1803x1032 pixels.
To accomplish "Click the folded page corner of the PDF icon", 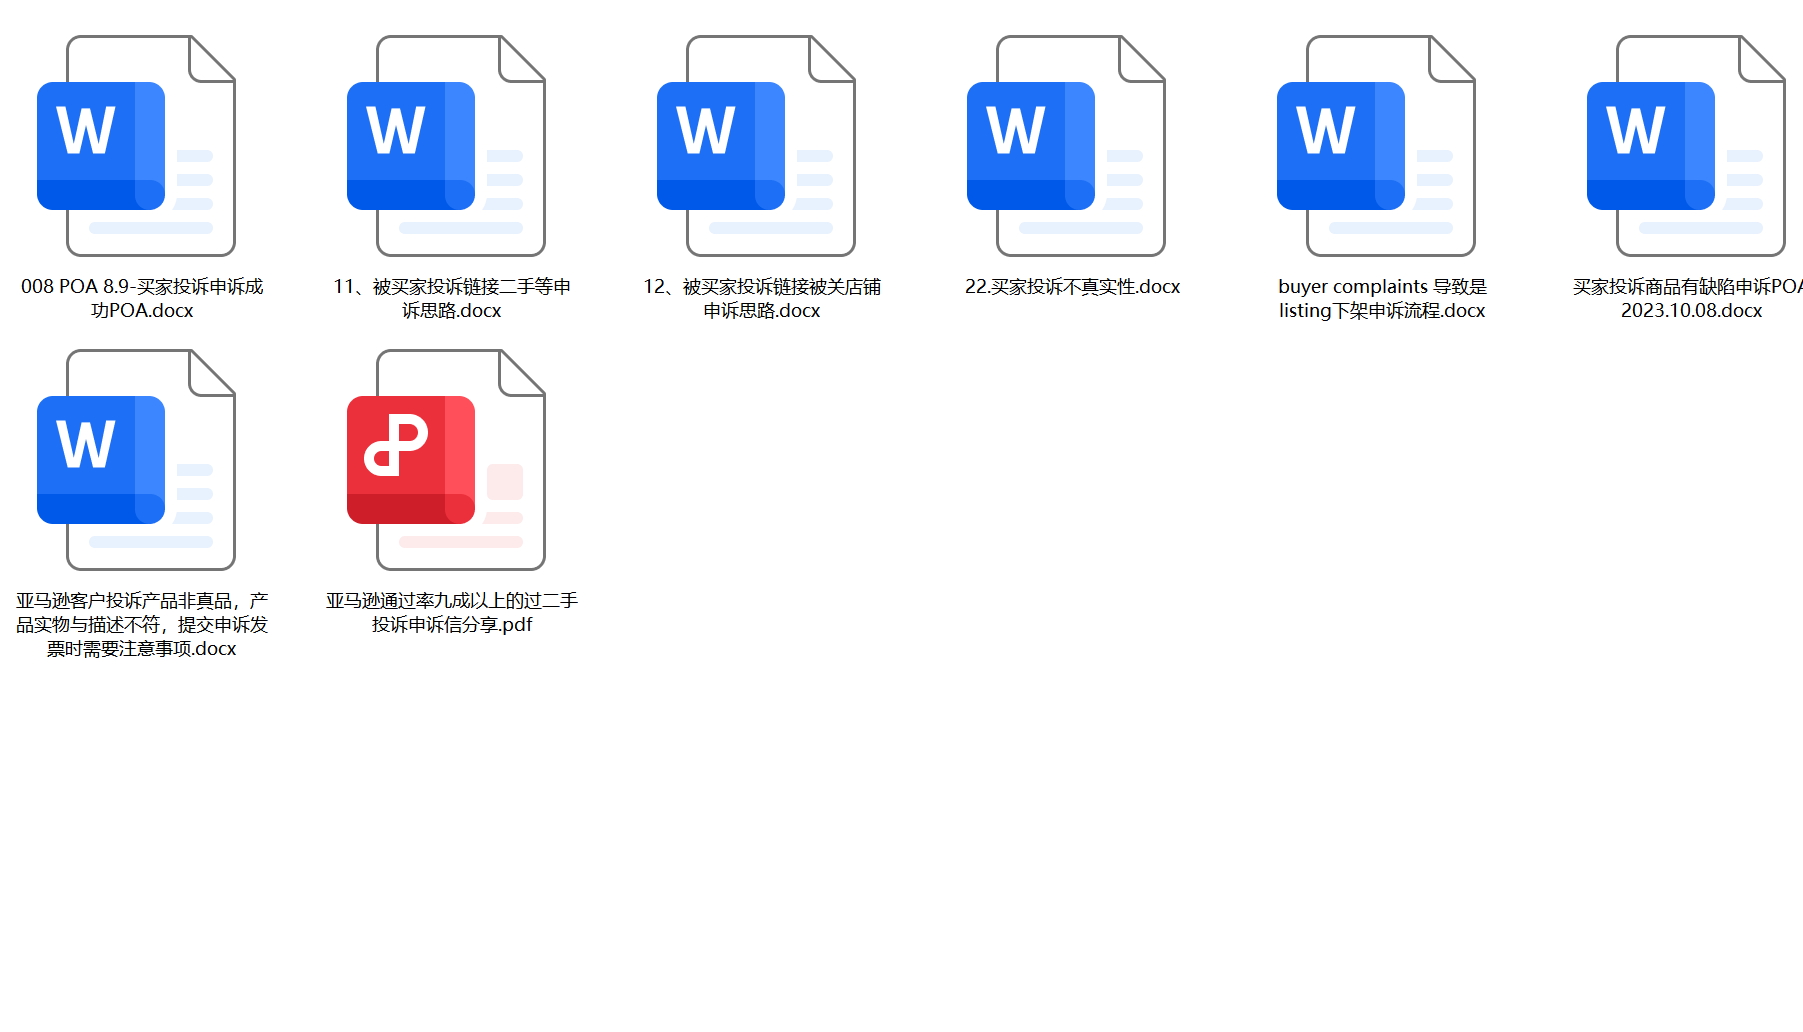I will coord(524,373).
